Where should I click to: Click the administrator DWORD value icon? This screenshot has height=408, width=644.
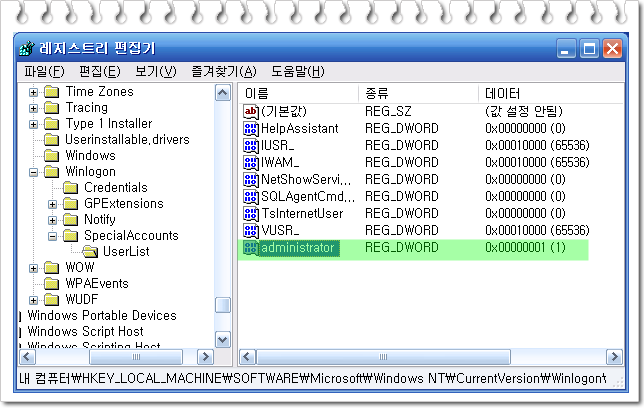pyautogui.click(x=251, y=248)
